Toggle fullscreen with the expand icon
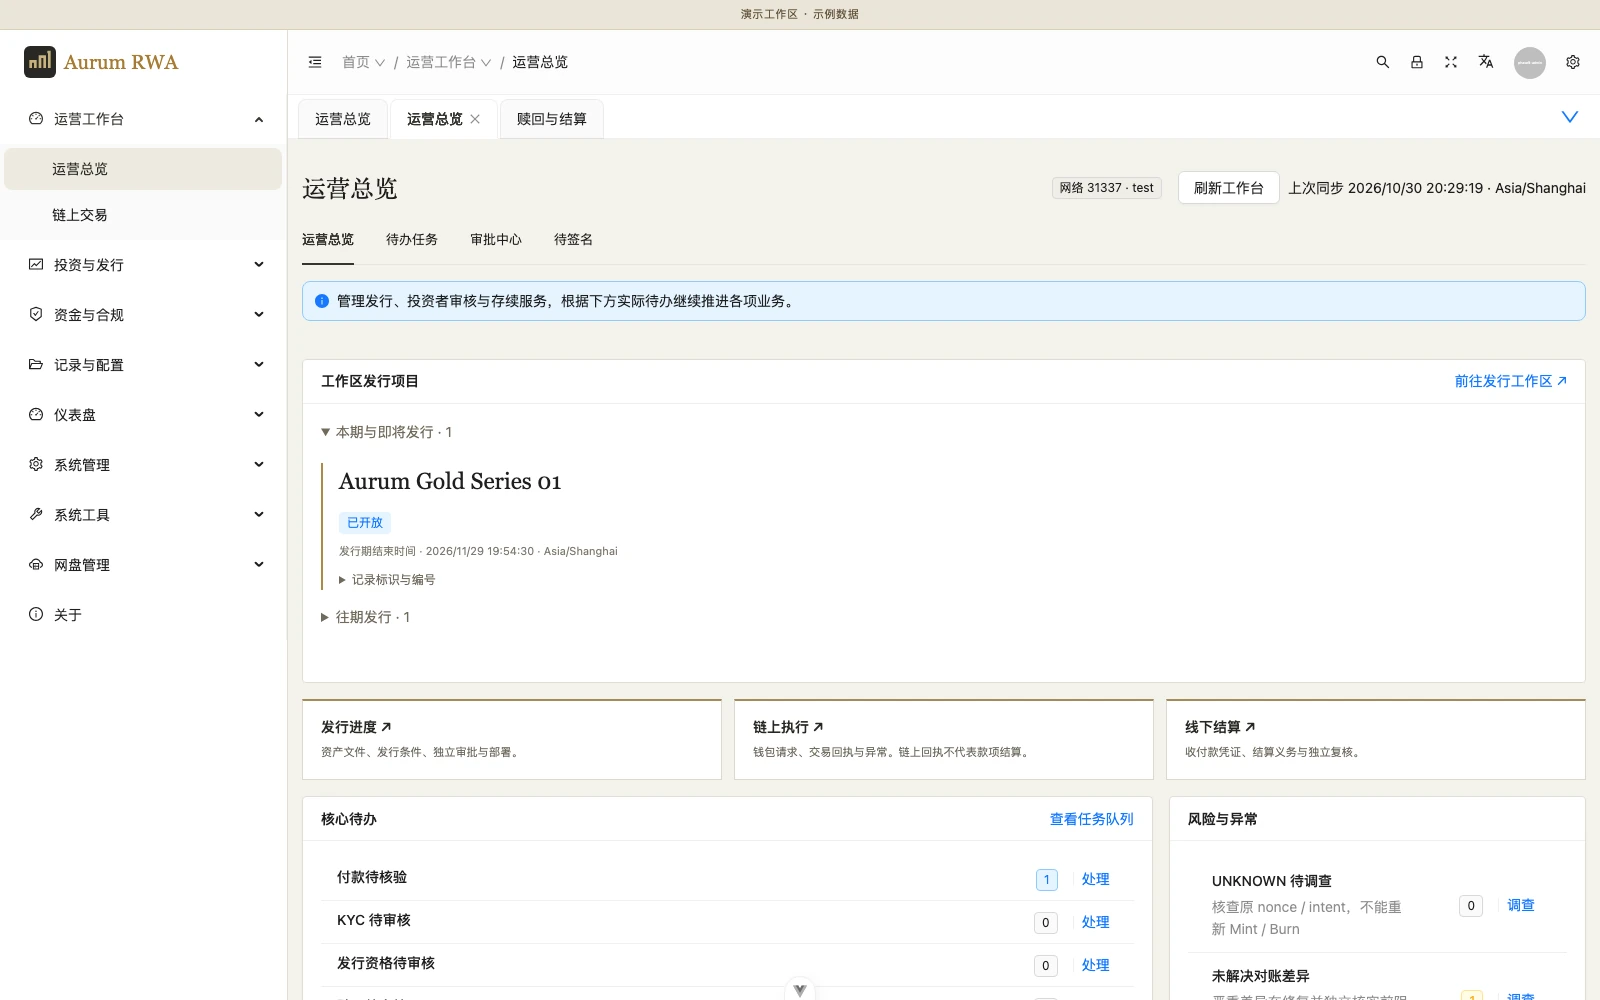1600x1000 pixels. (1451, 62)
